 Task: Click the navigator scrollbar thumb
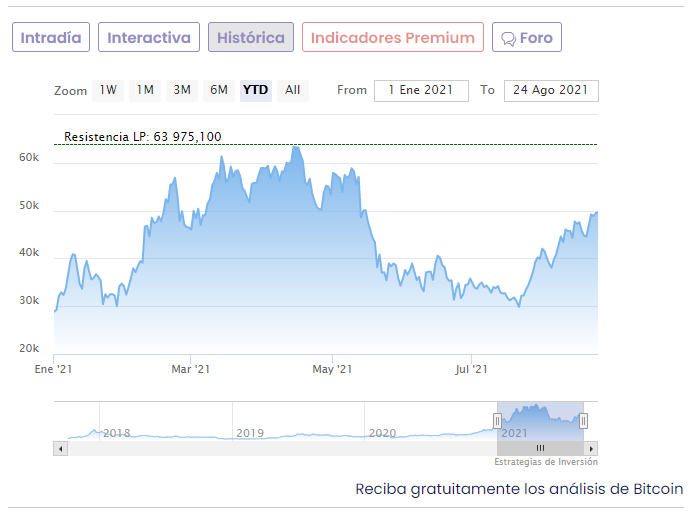[x=540, y=448]
